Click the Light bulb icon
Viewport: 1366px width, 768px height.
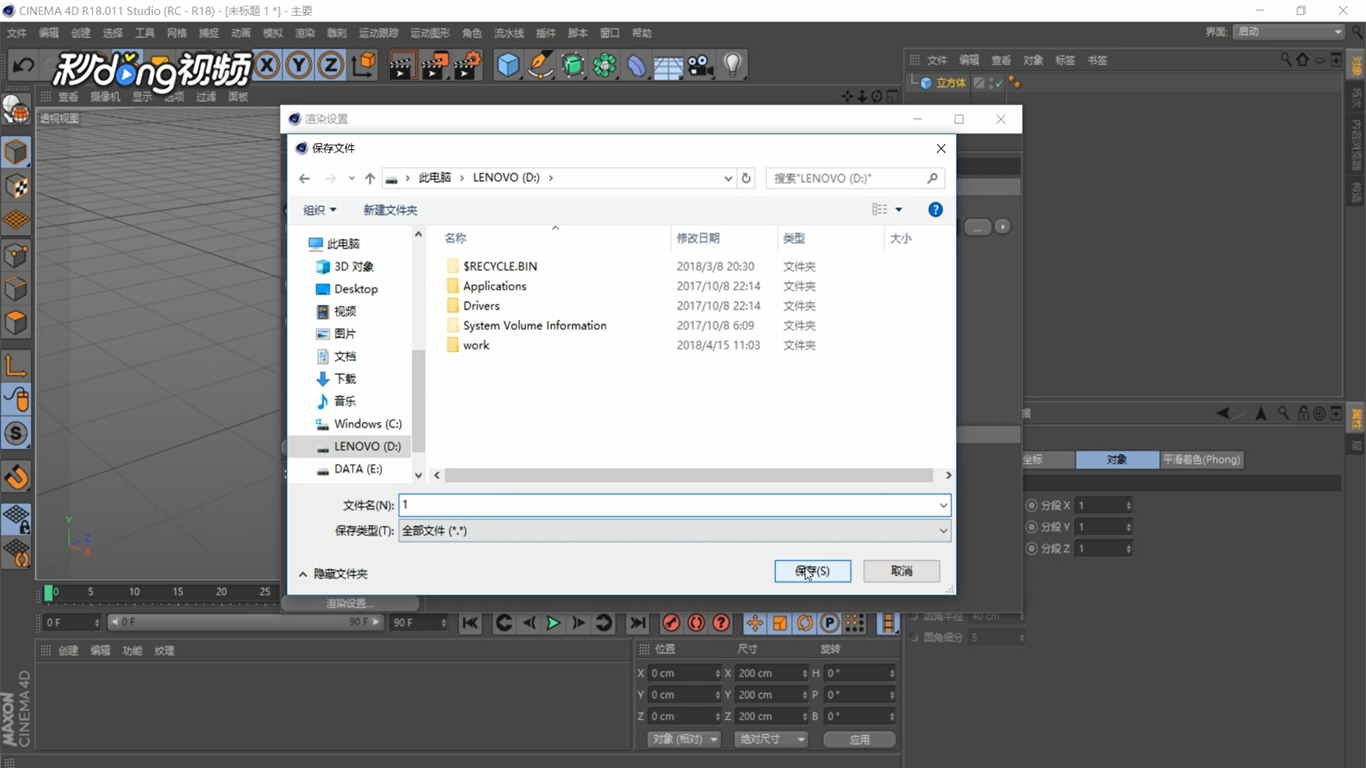tap(733, 66)
